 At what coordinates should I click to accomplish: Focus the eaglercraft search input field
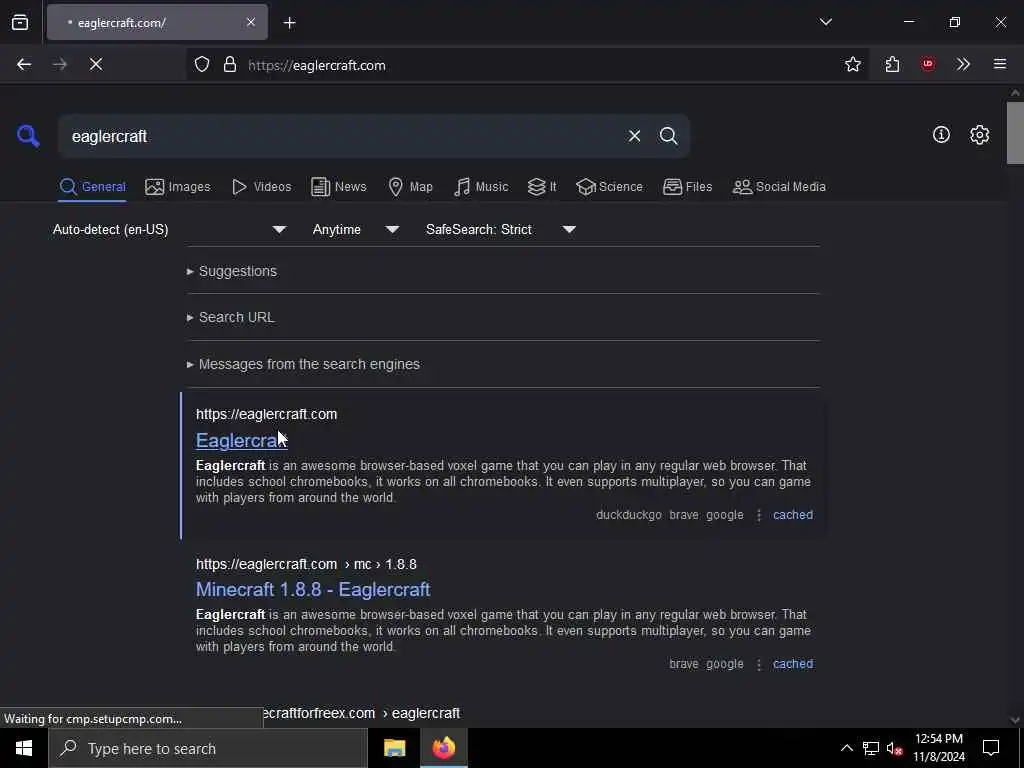tap(340, 136)
